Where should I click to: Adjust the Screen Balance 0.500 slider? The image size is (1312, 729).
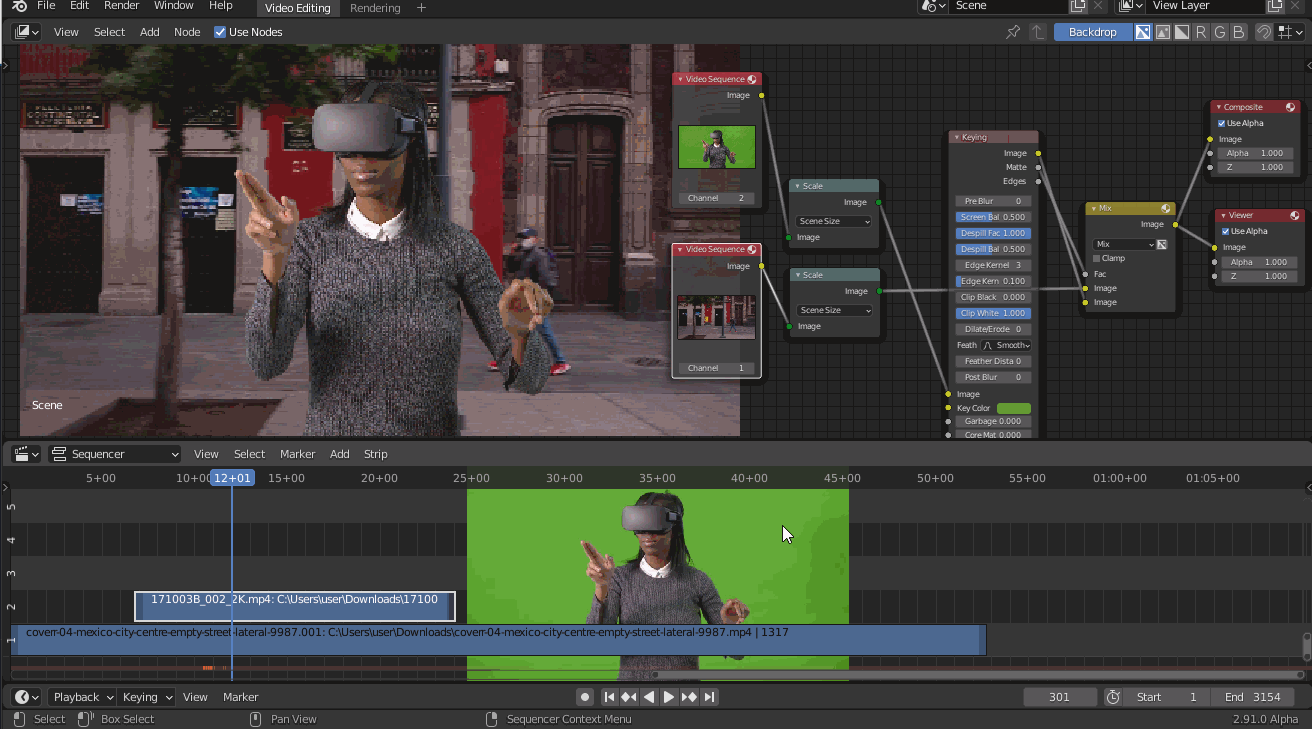click(x=993, y=217)
